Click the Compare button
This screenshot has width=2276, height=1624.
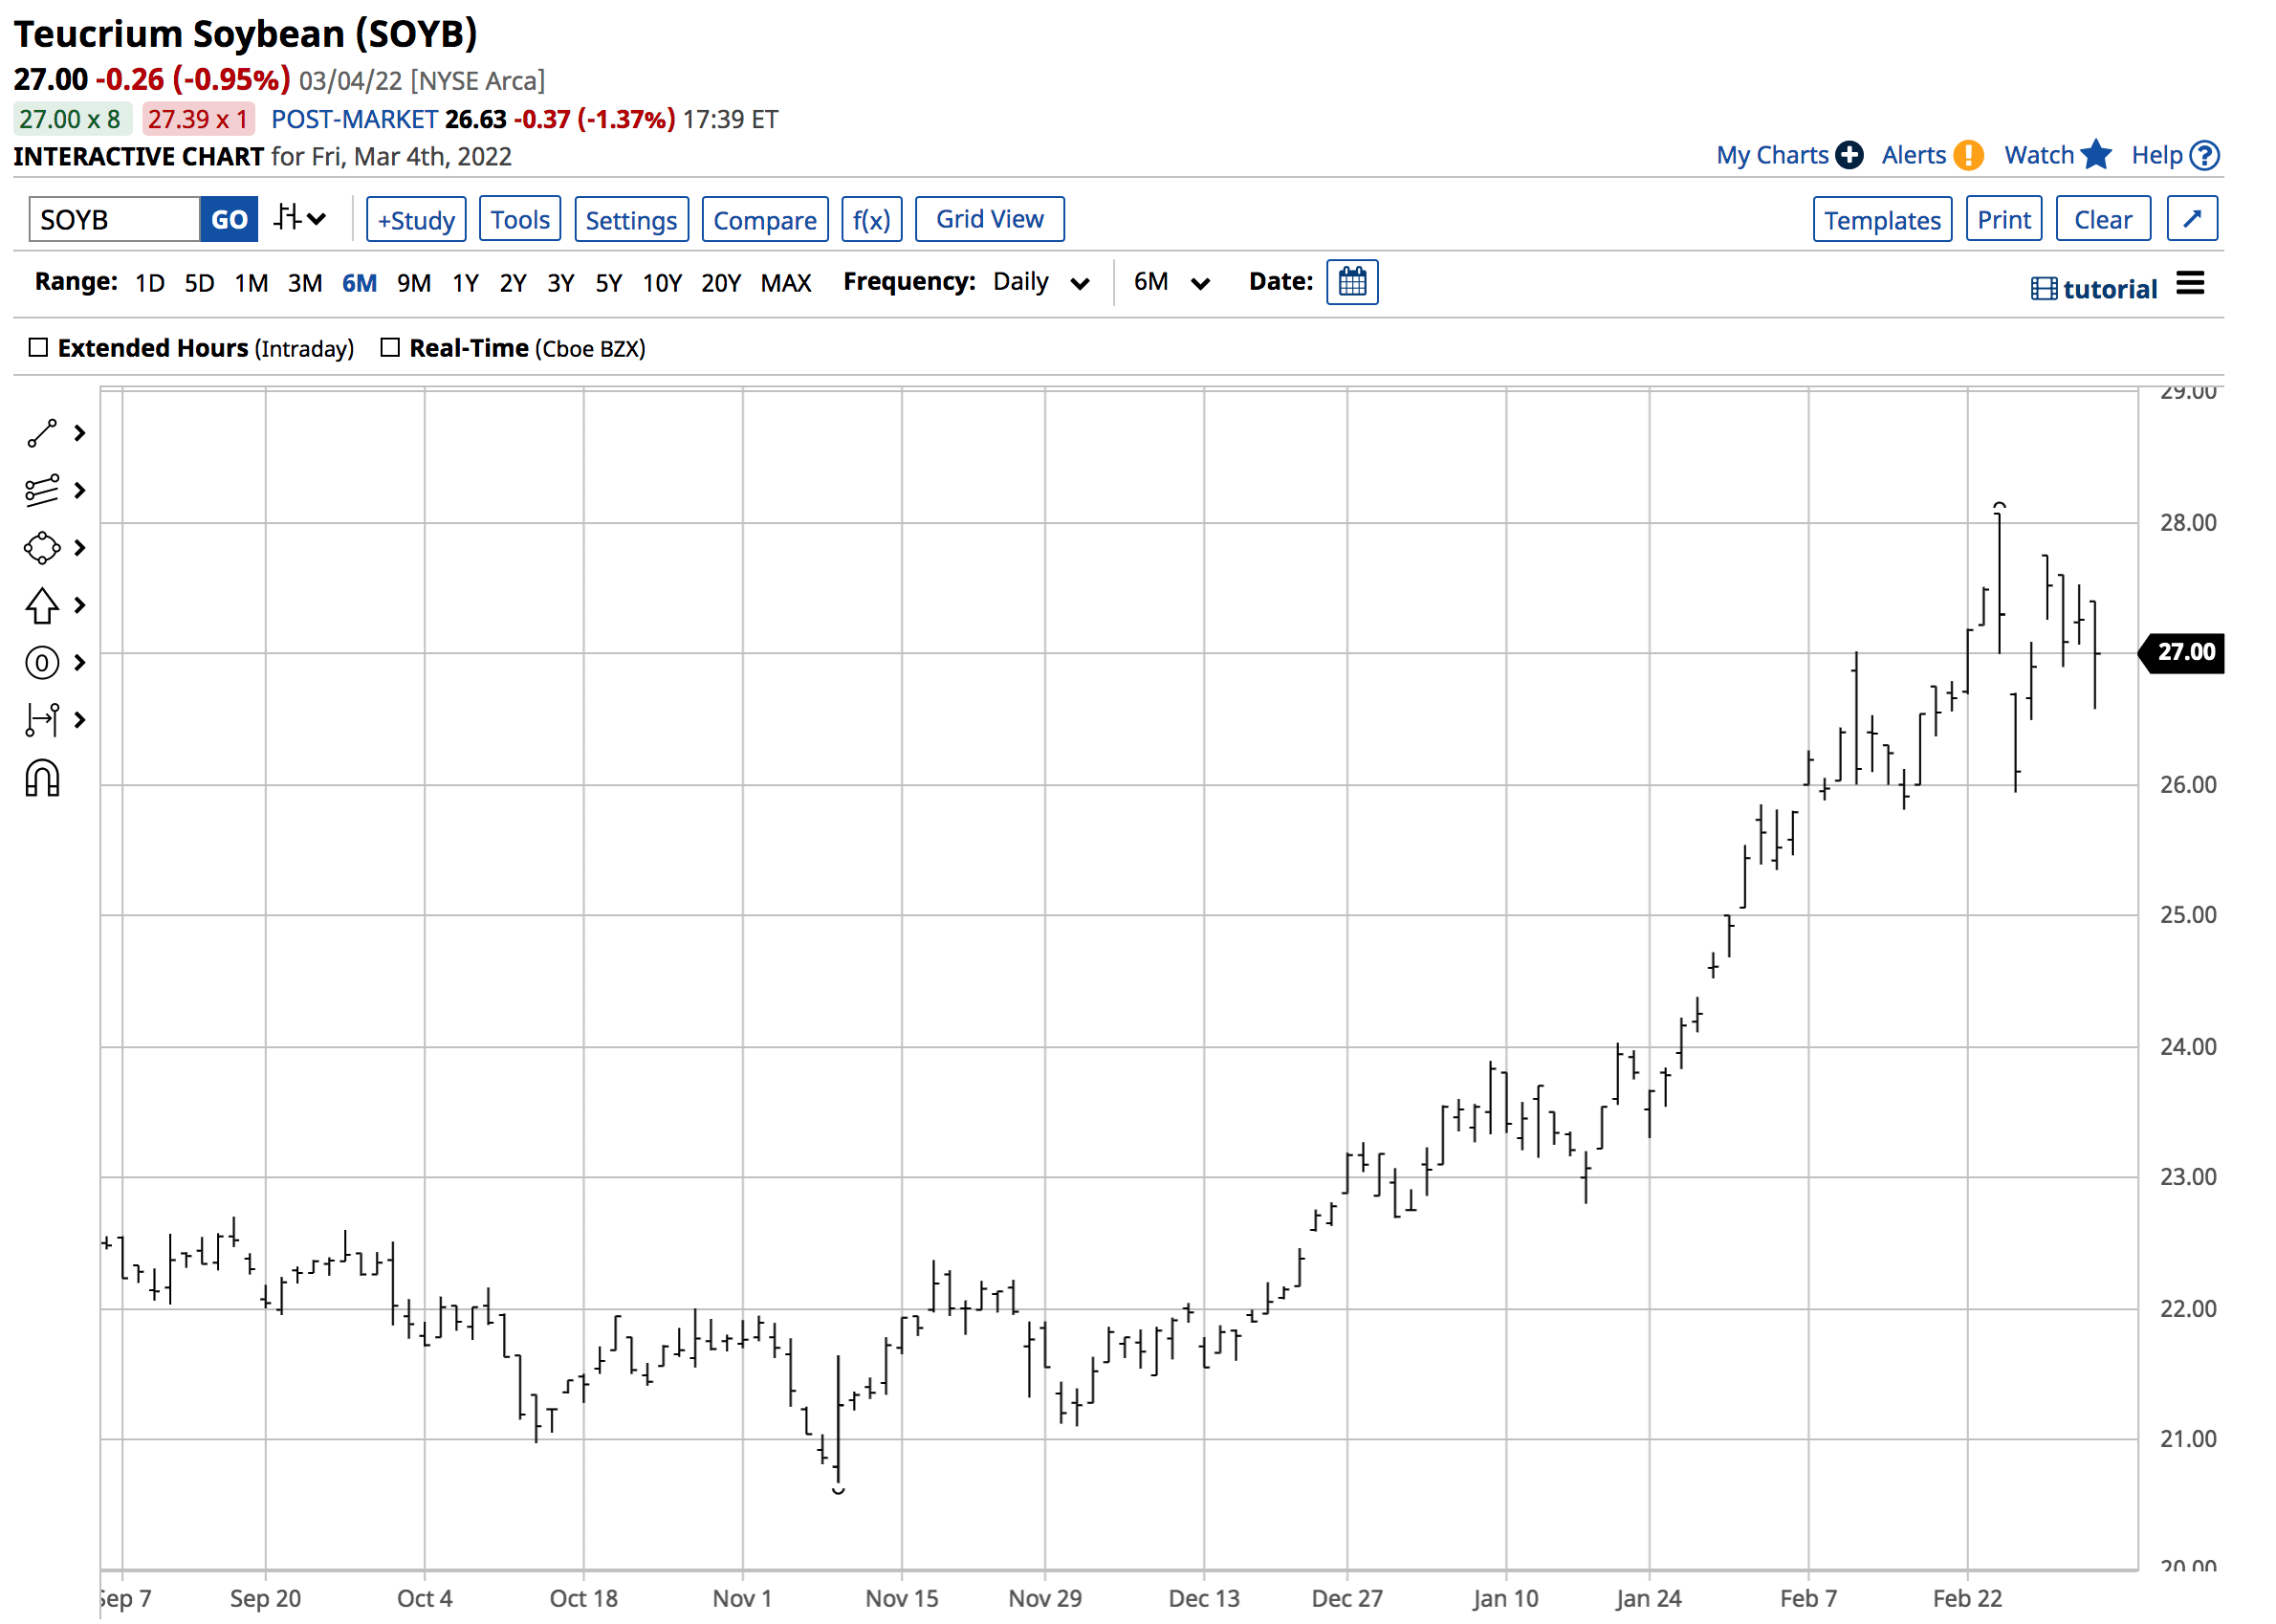[765, 218]
